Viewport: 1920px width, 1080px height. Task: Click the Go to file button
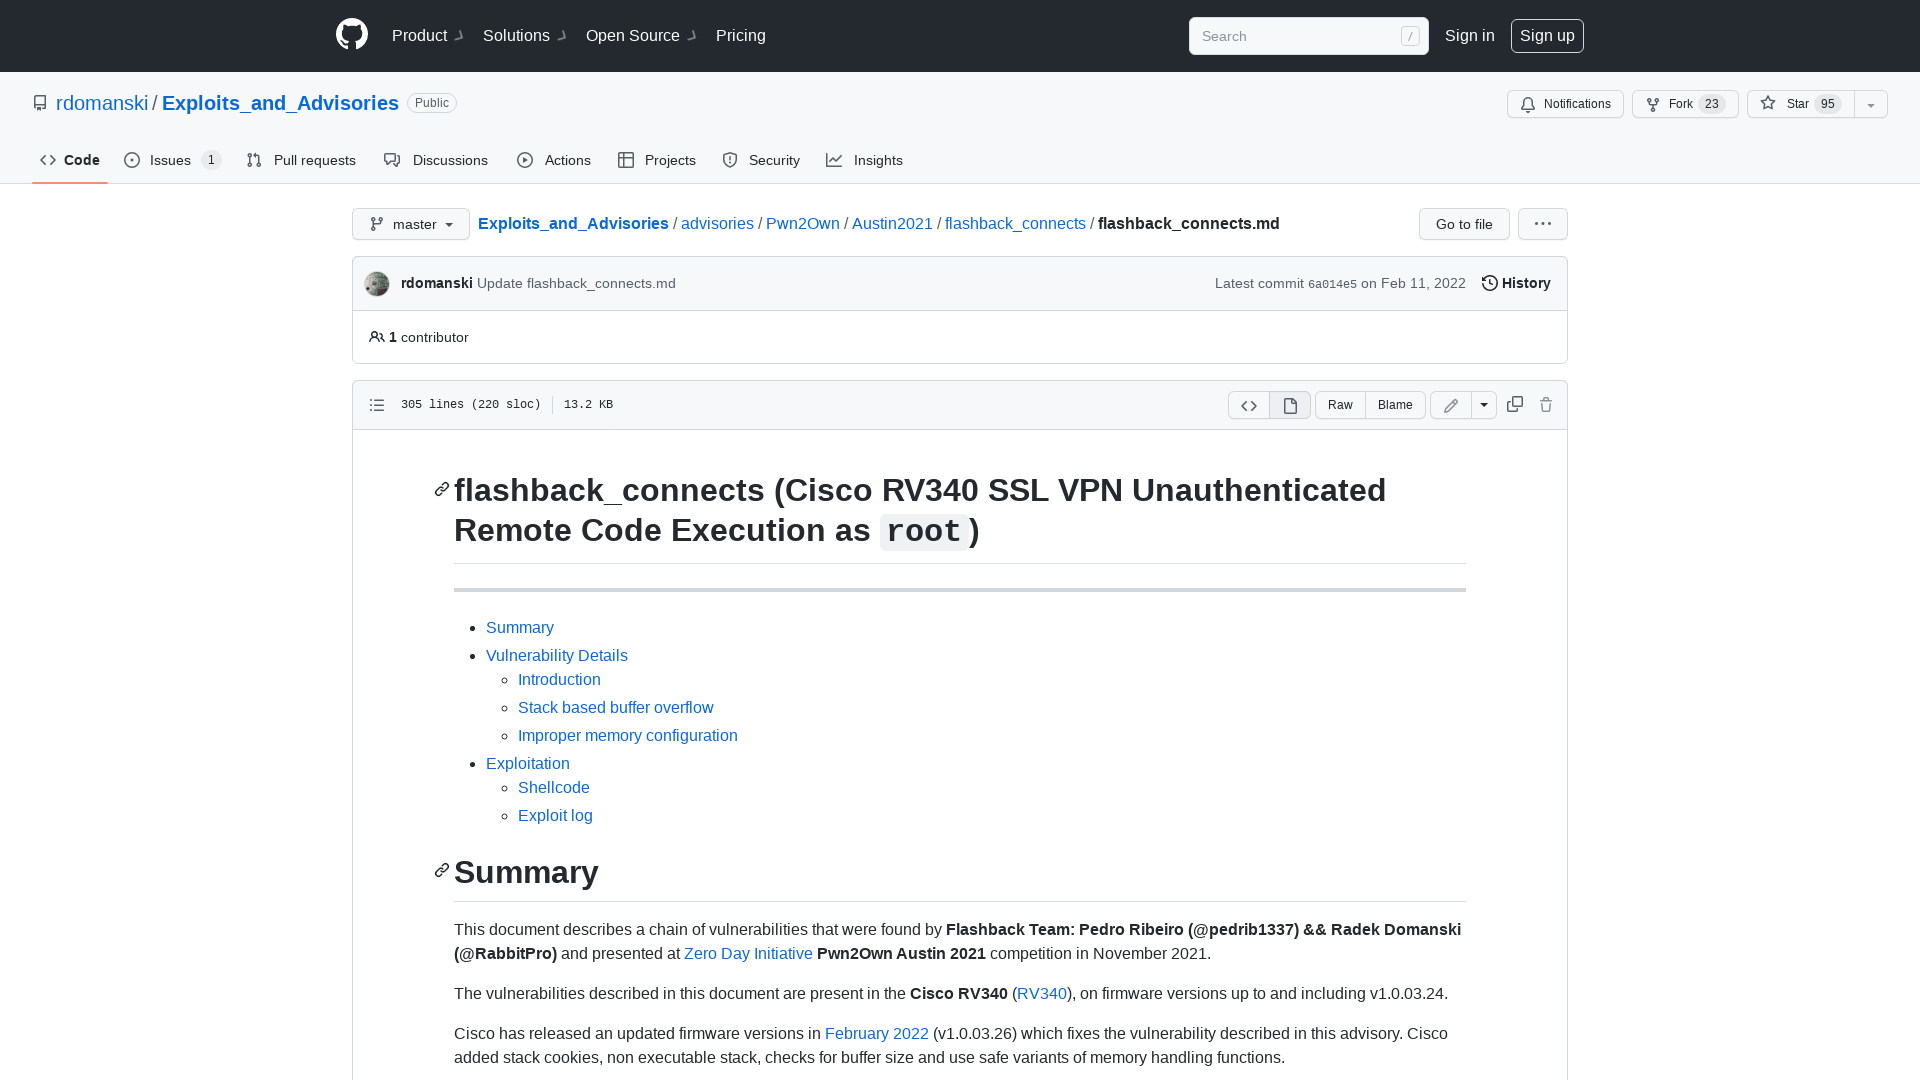tap(1464, 224)
